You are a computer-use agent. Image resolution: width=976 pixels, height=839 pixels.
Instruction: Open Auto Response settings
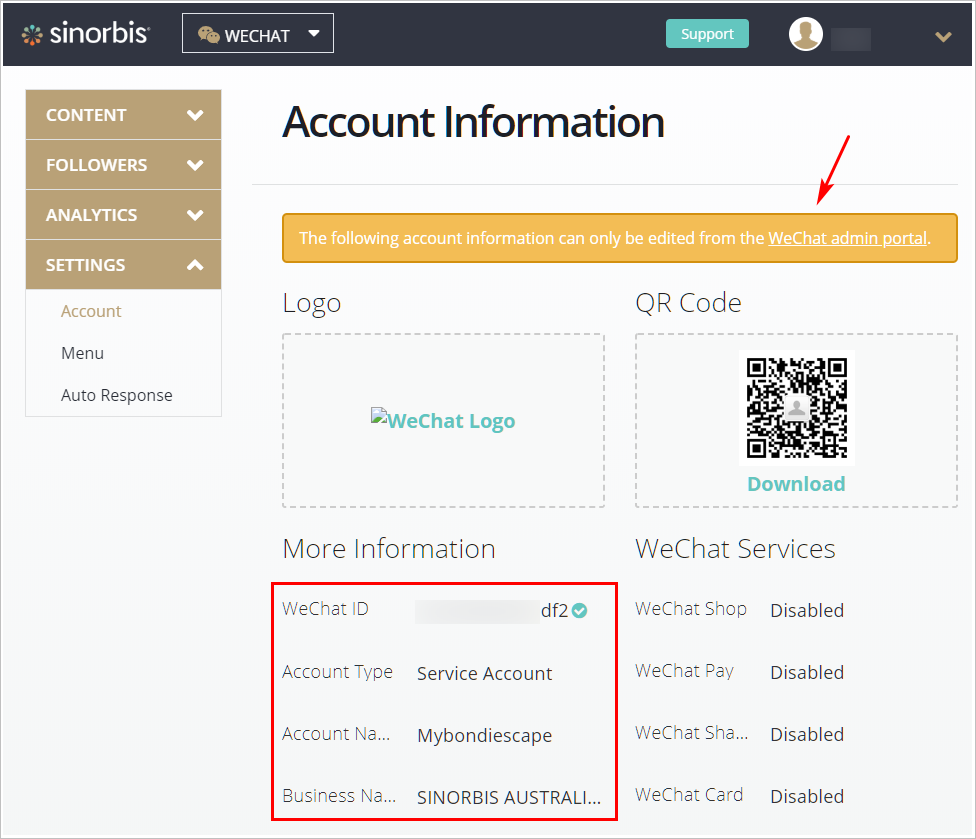click(x=116, y=395)
